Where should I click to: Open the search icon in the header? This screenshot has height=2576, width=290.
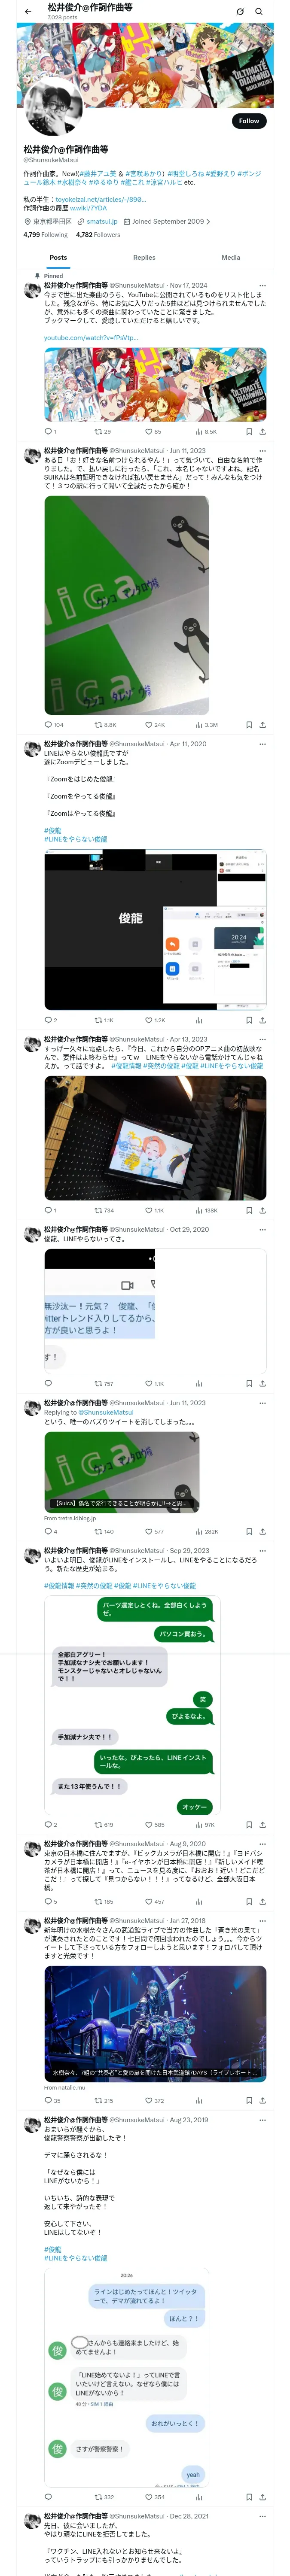click(259, 12)
